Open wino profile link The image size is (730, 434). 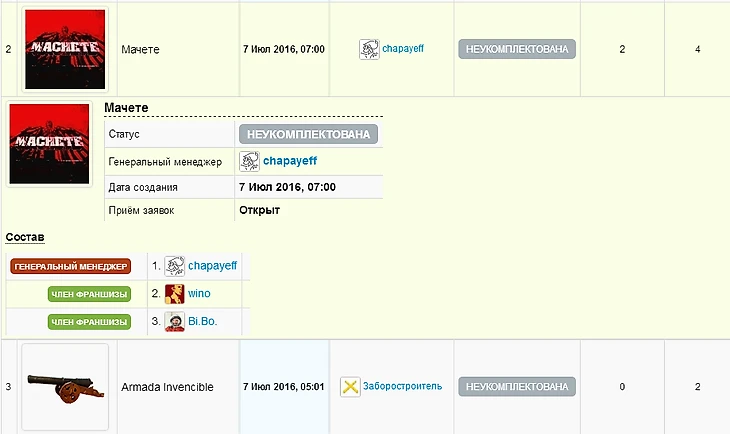point(199,293)
